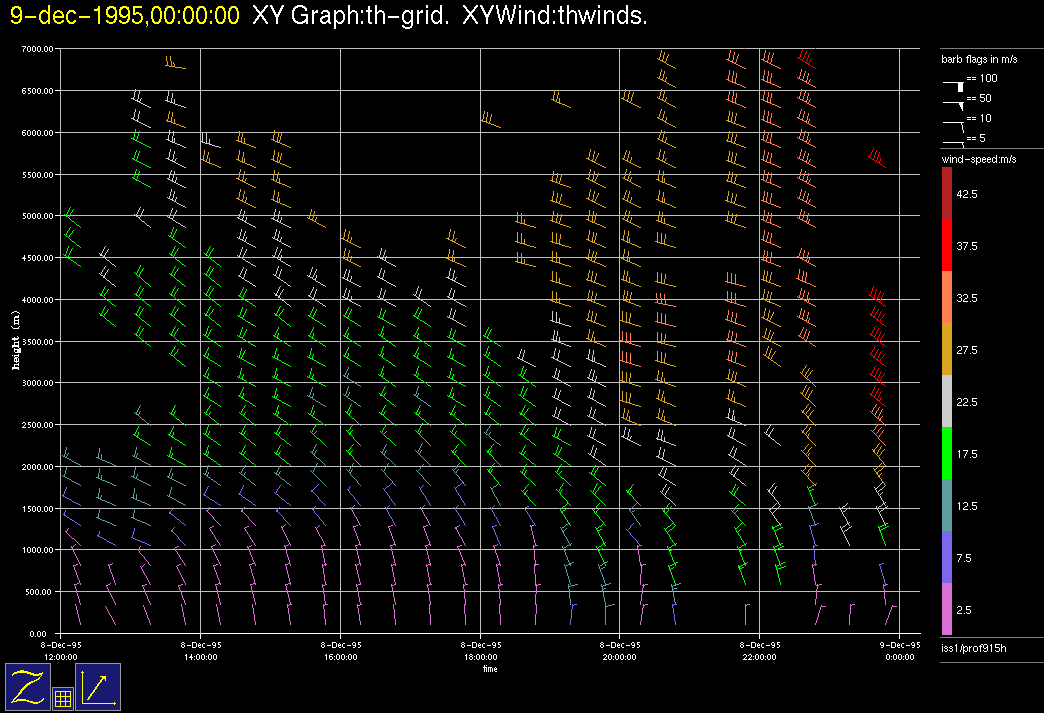Click the 'wind-speed:m/s' color bar label
Viewport: 1044px width, 713px height.
pos(975,160)
